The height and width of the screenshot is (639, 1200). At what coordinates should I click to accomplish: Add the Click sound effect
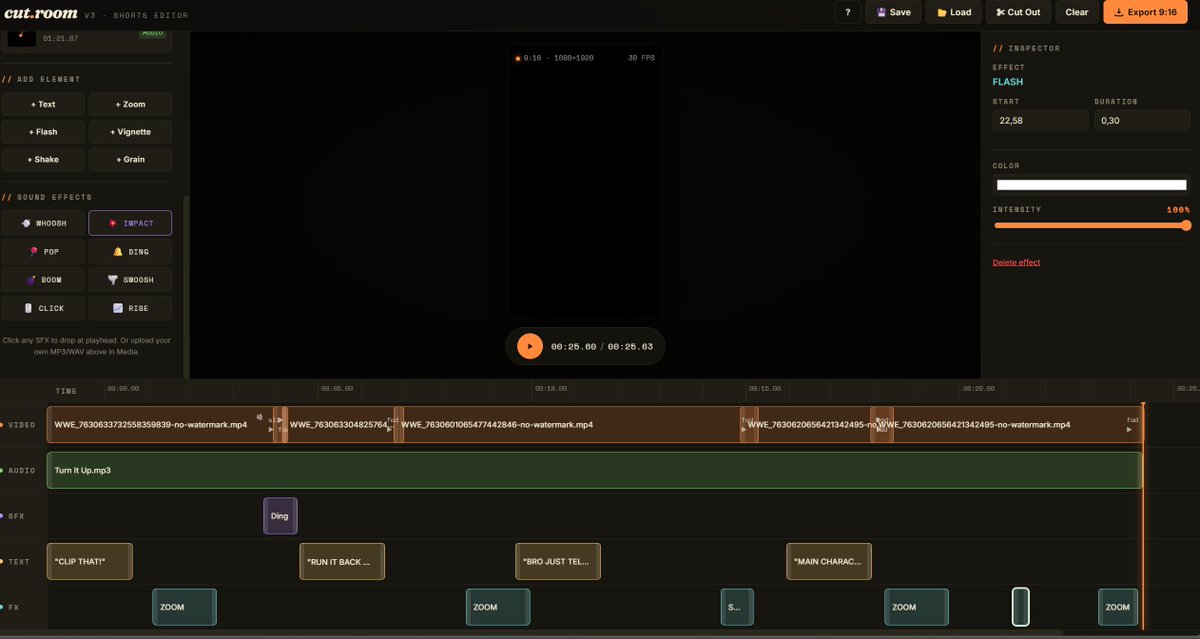click(43, 308)
